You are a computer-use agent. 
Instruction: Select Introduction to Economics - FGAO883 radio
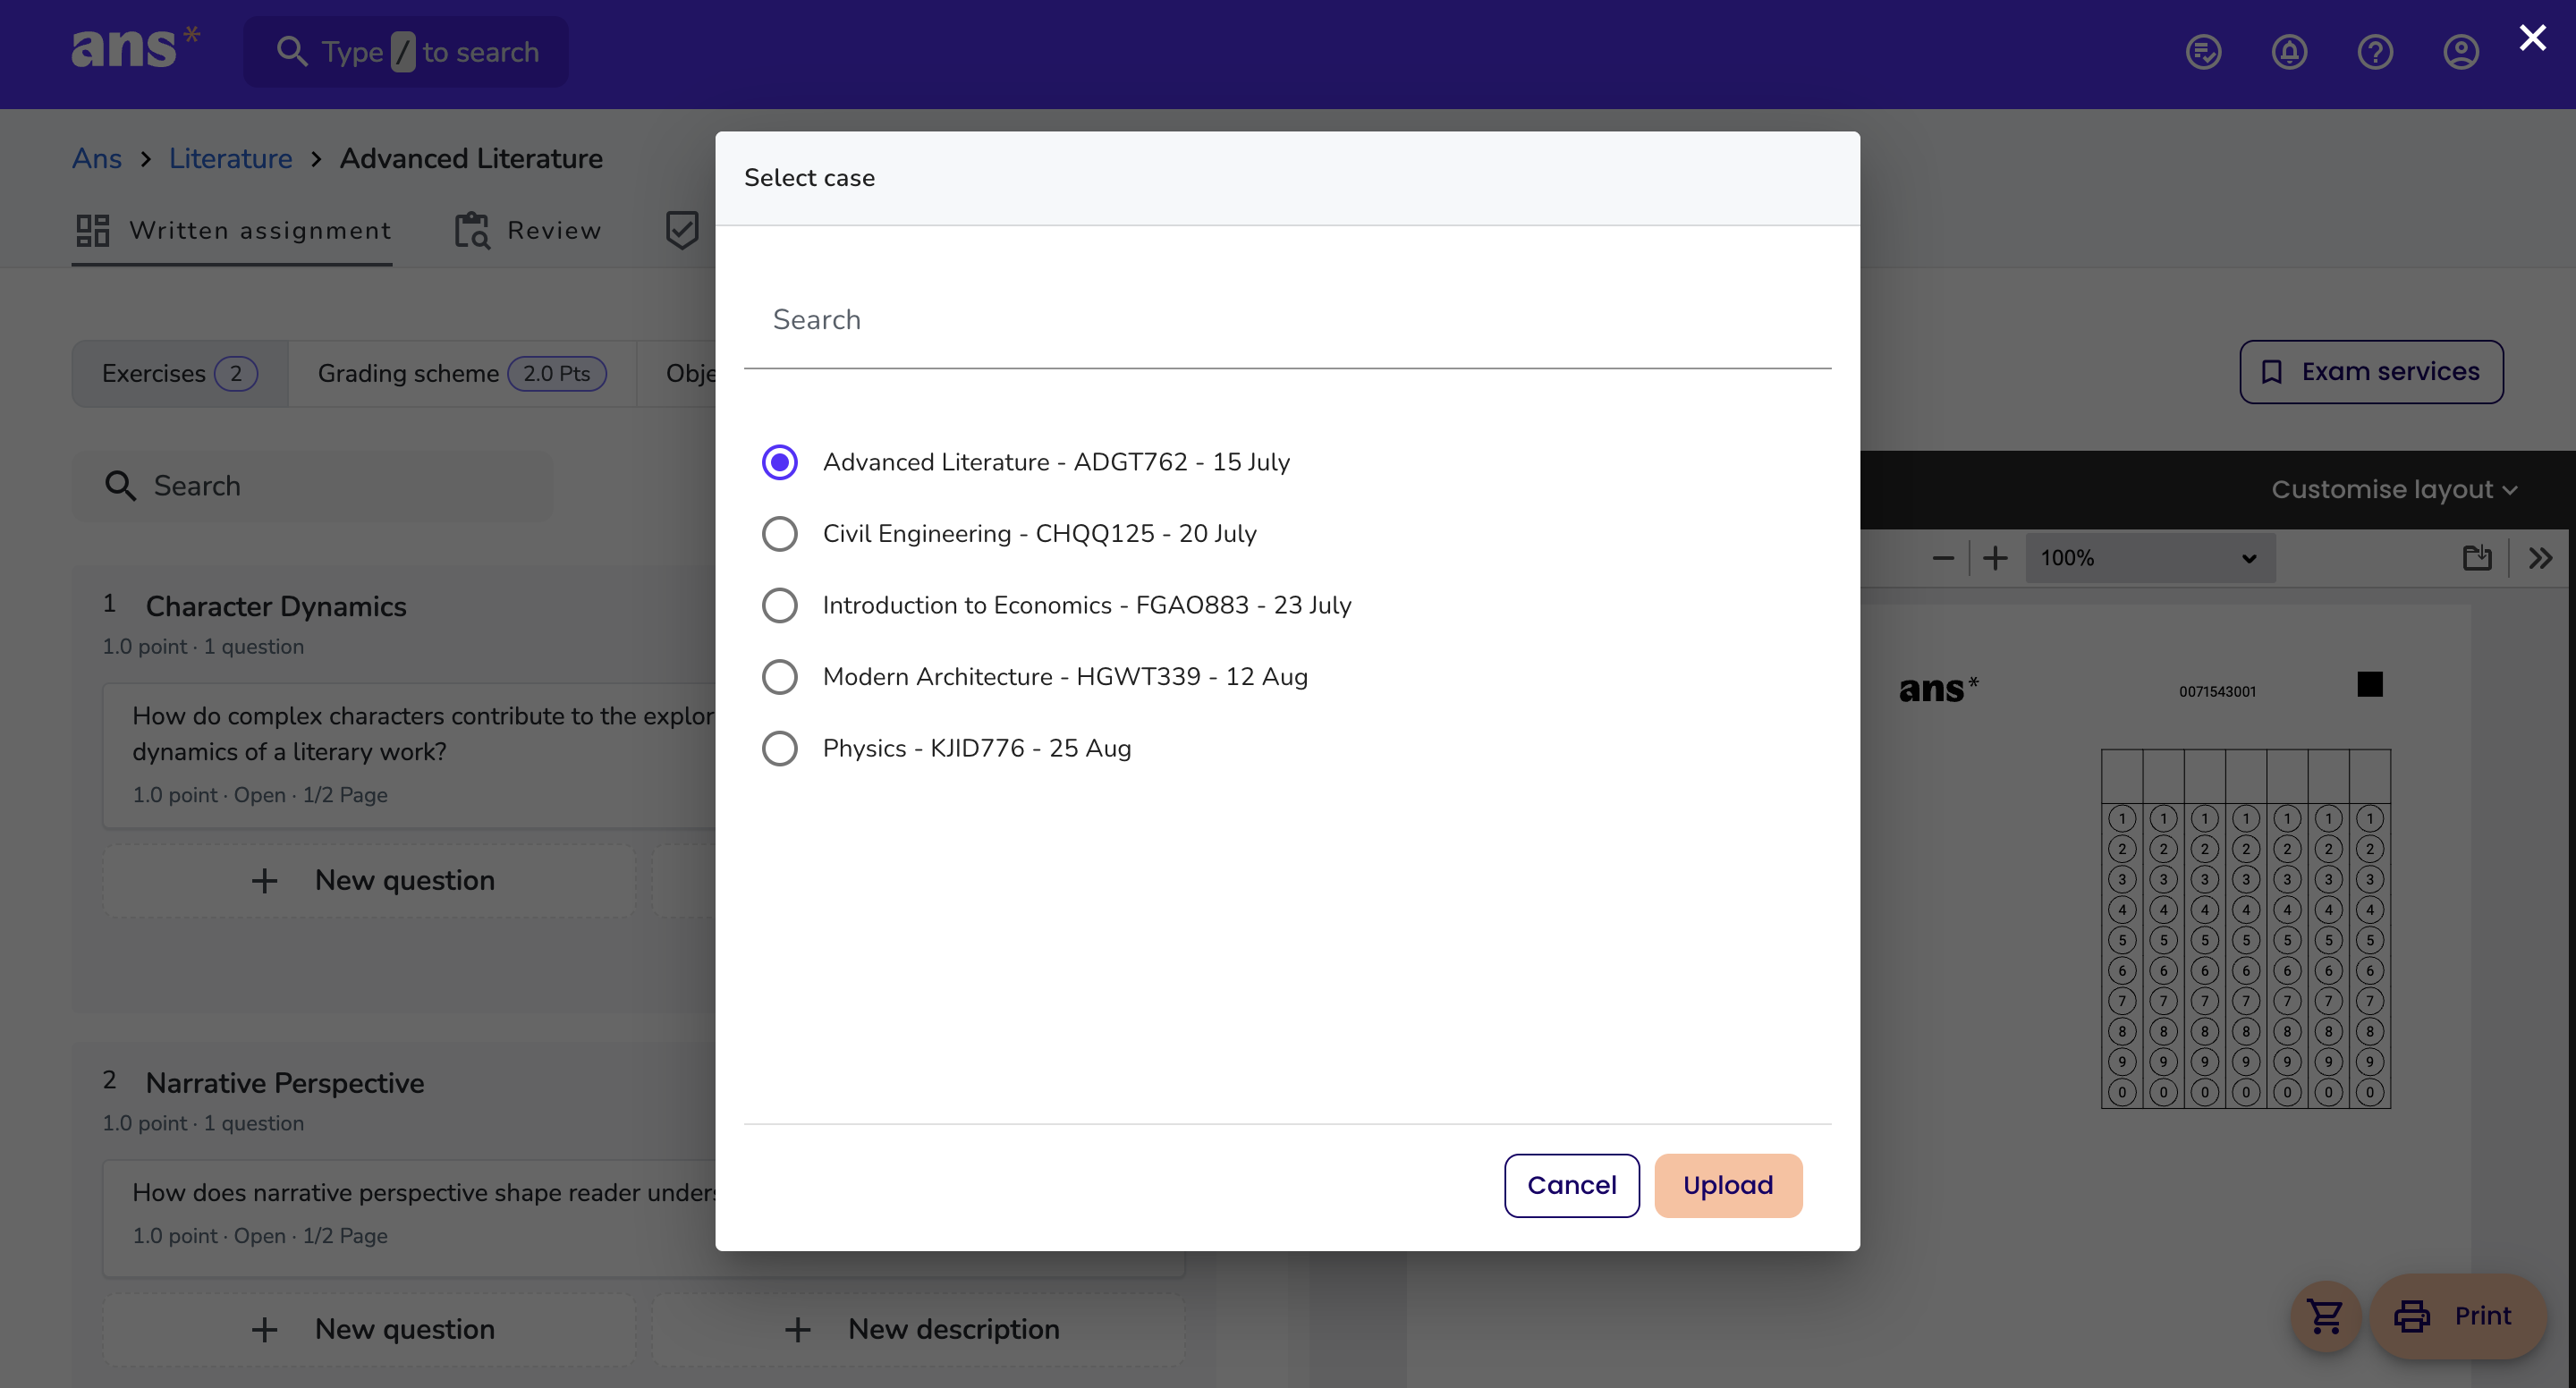(780, 605)
